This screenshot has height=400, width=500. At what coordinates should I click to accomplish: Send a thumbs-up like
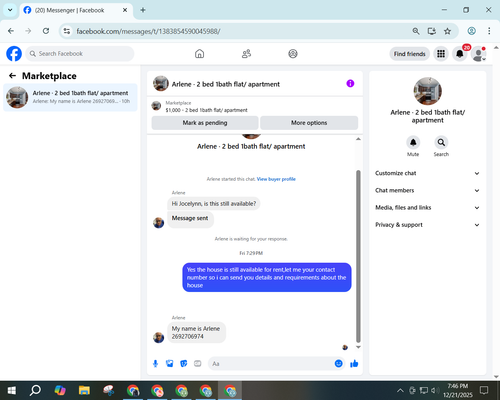(x=354, y=363)
